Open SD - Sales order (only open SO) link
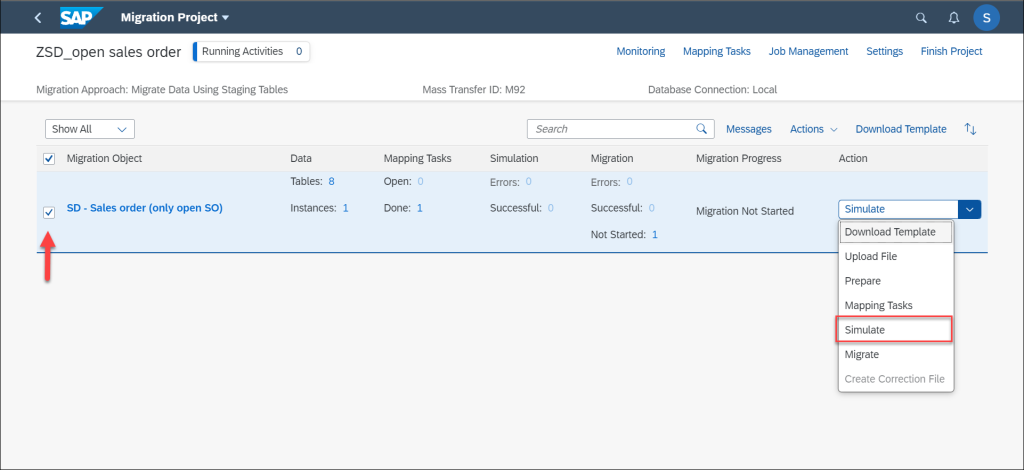 pyautogui.click(x=145, y=208)
